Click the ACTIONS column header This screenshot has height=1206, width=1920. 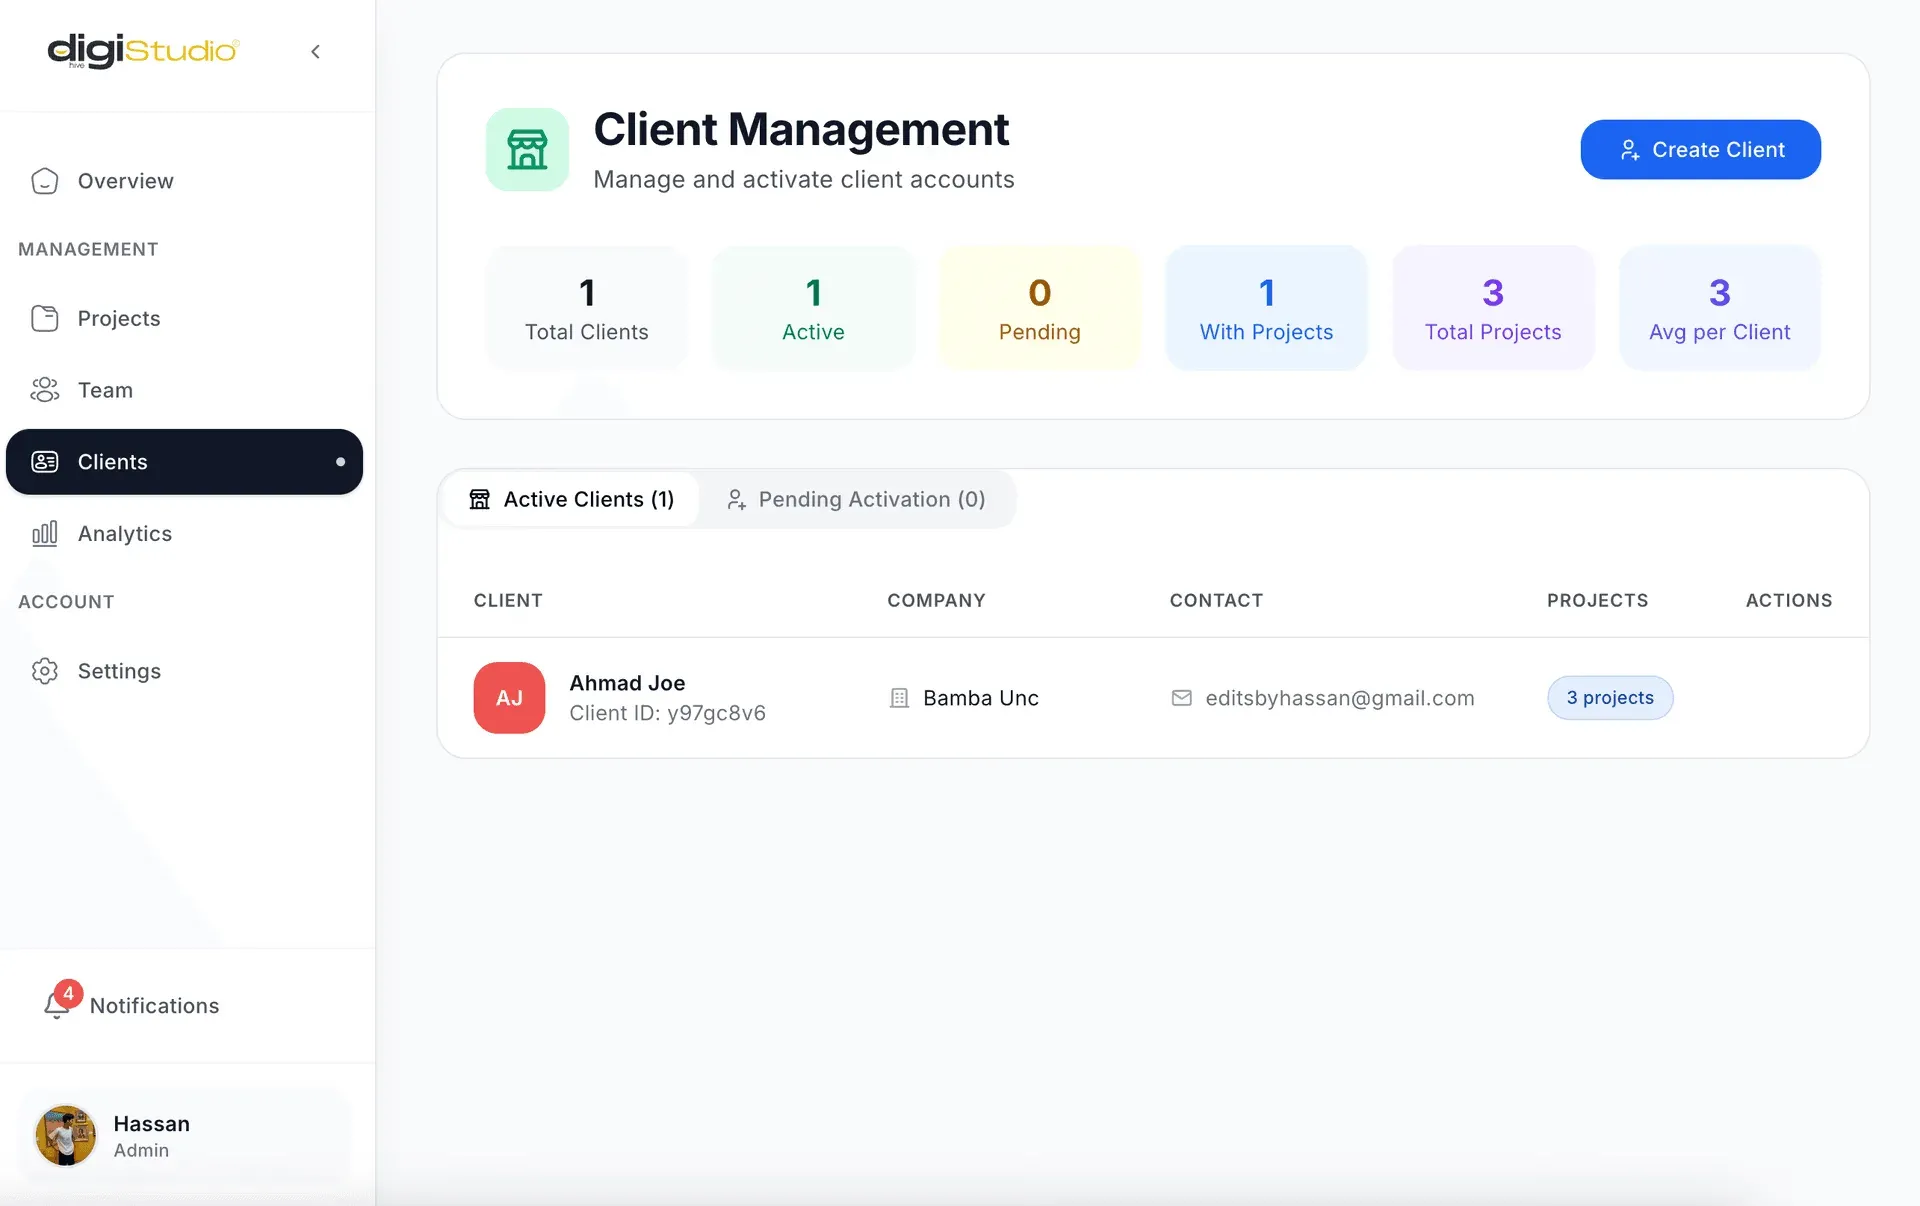[x=1789, y=600]
